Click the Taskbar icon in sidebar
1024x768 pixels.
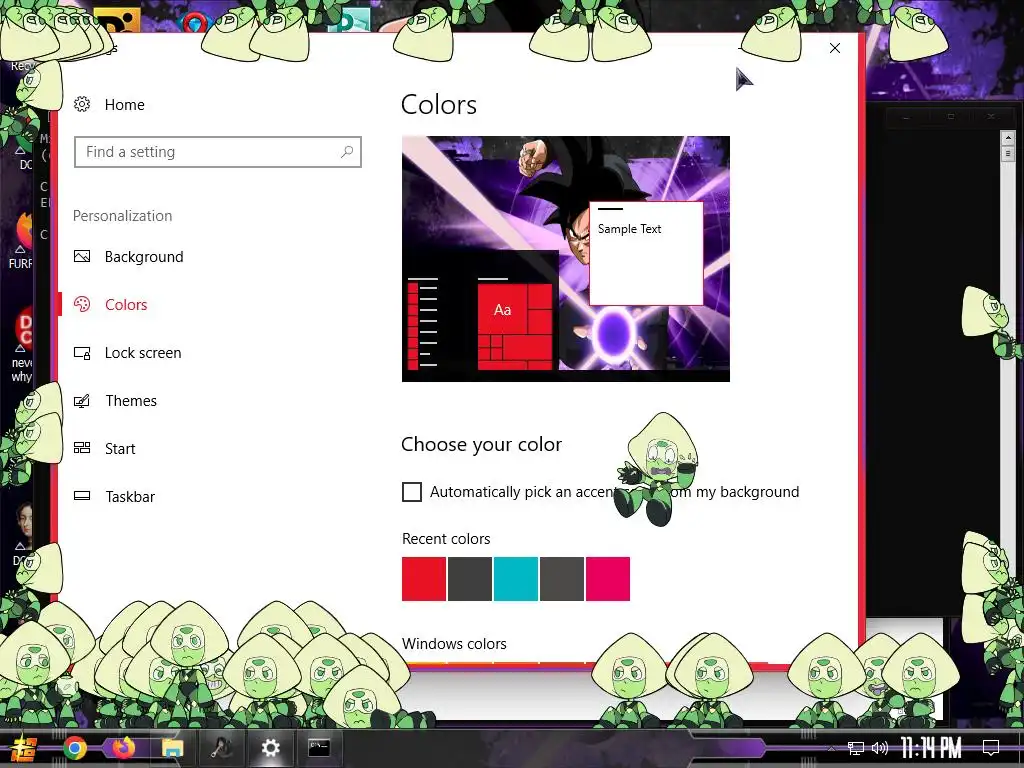[82, 496]
